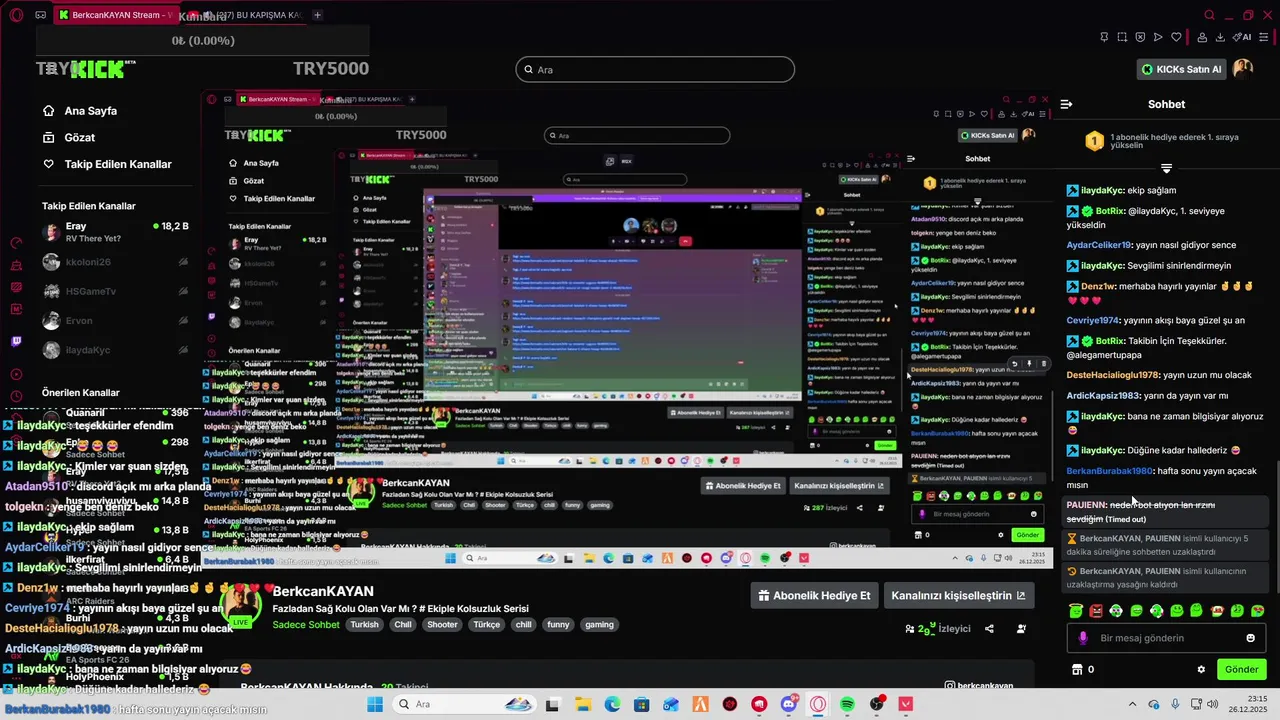Click BotRix username above Takibin İçin message

1110,341
